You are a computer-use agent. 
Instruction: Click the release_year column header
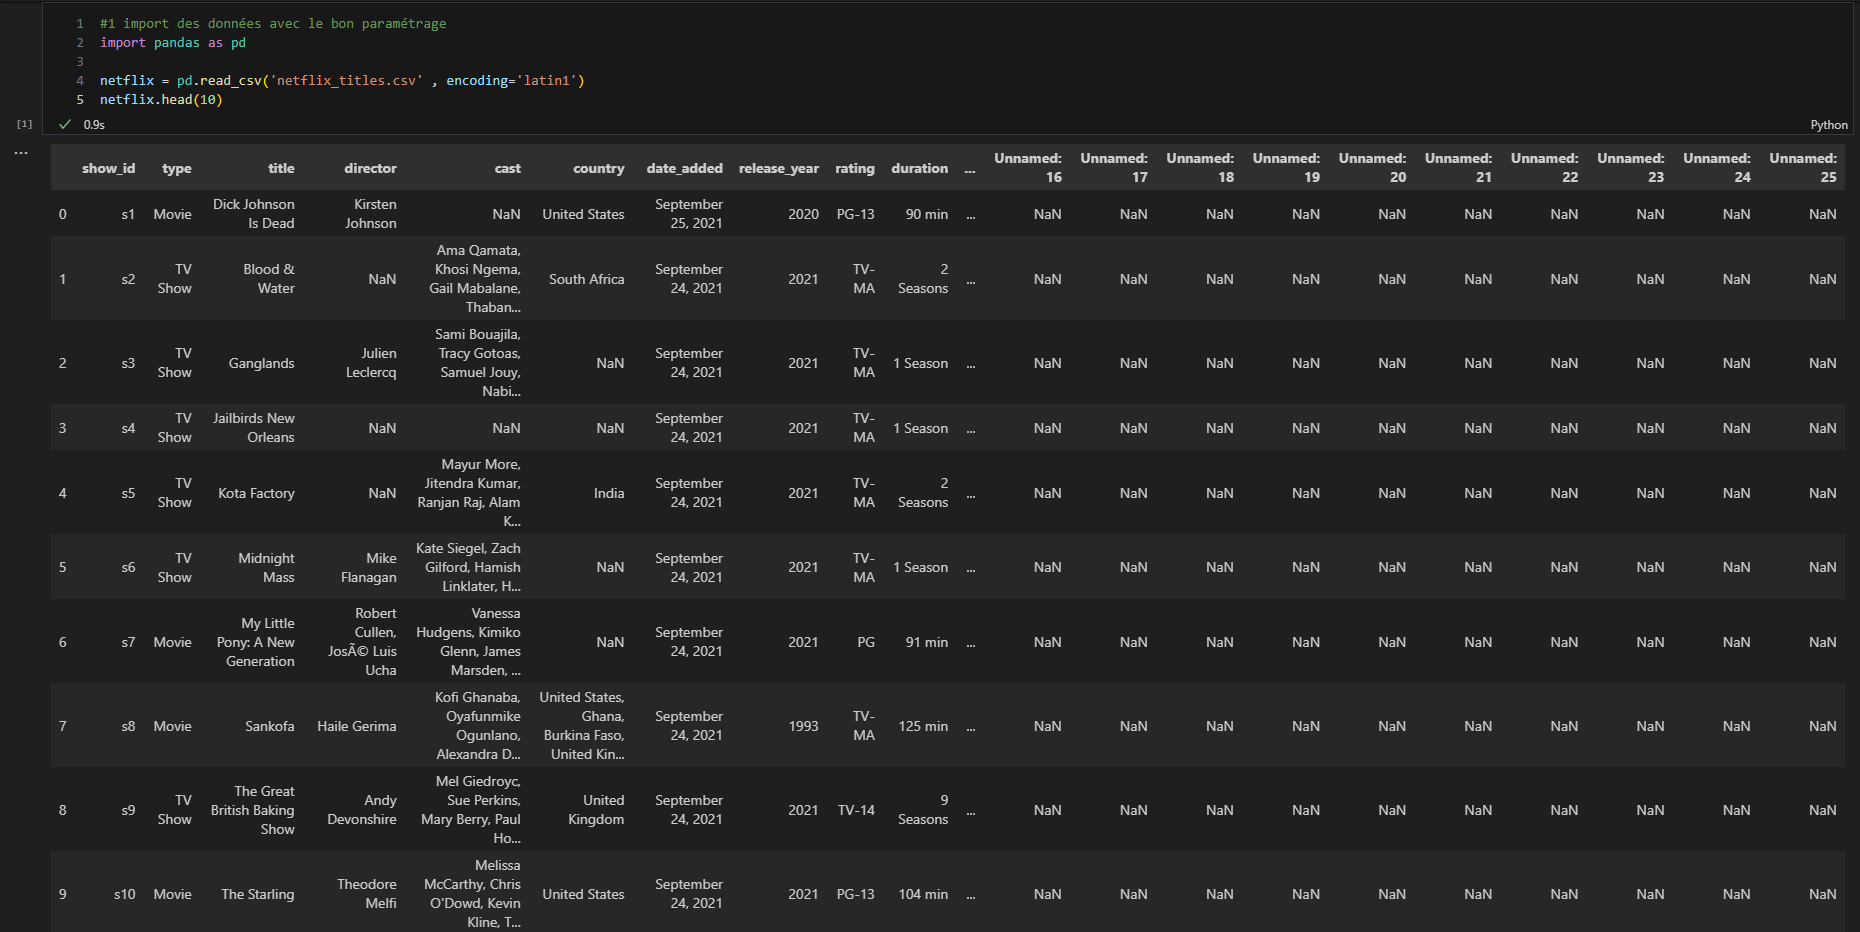click(778, 168)
